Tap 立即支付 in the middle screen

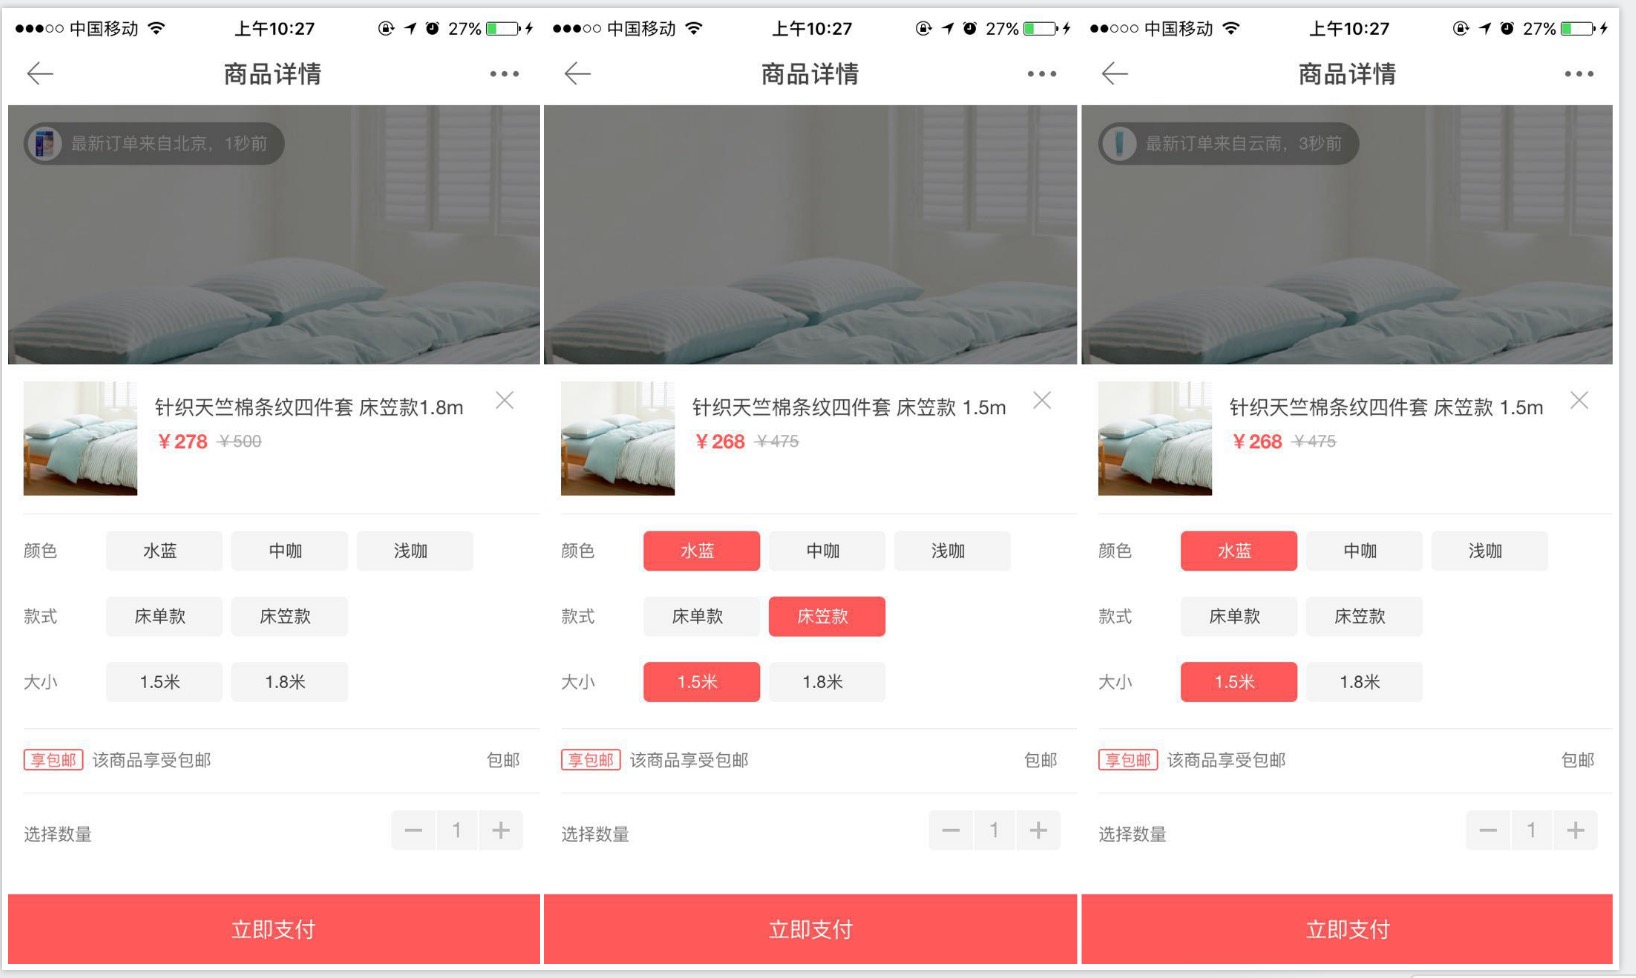[811, 929]
